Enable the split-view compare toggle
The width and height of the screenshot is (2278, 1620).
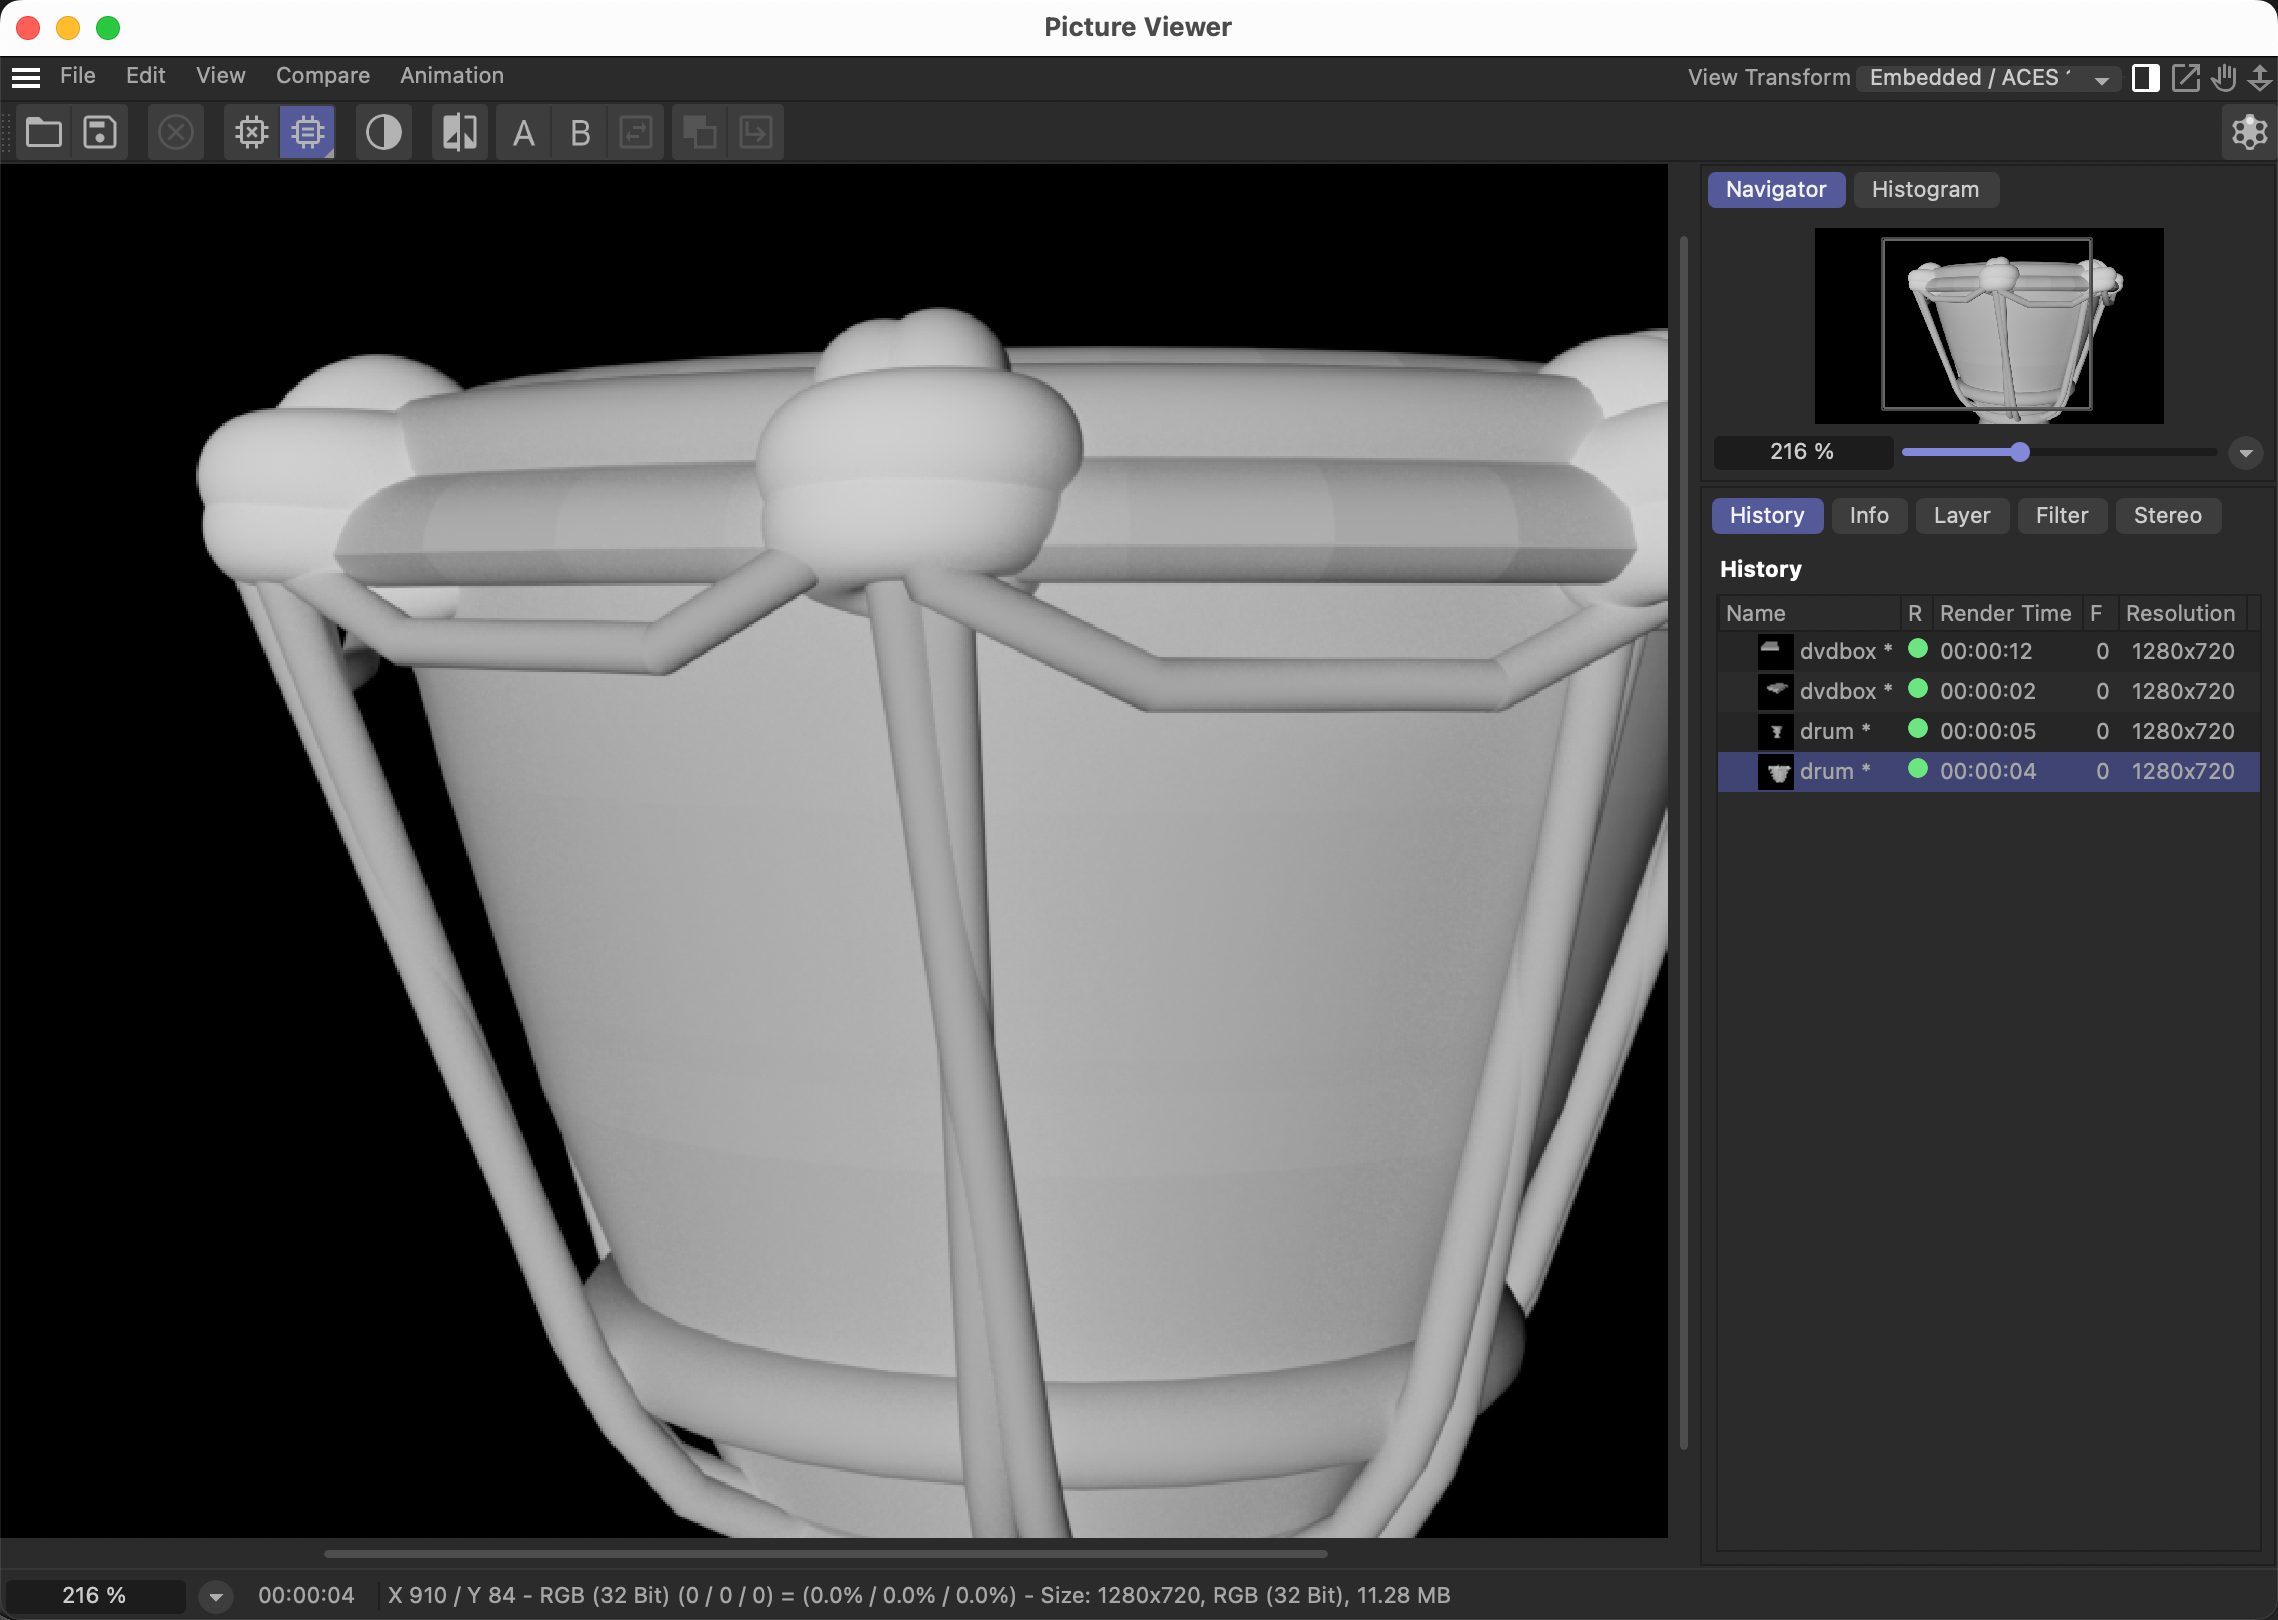point(2146,78)
